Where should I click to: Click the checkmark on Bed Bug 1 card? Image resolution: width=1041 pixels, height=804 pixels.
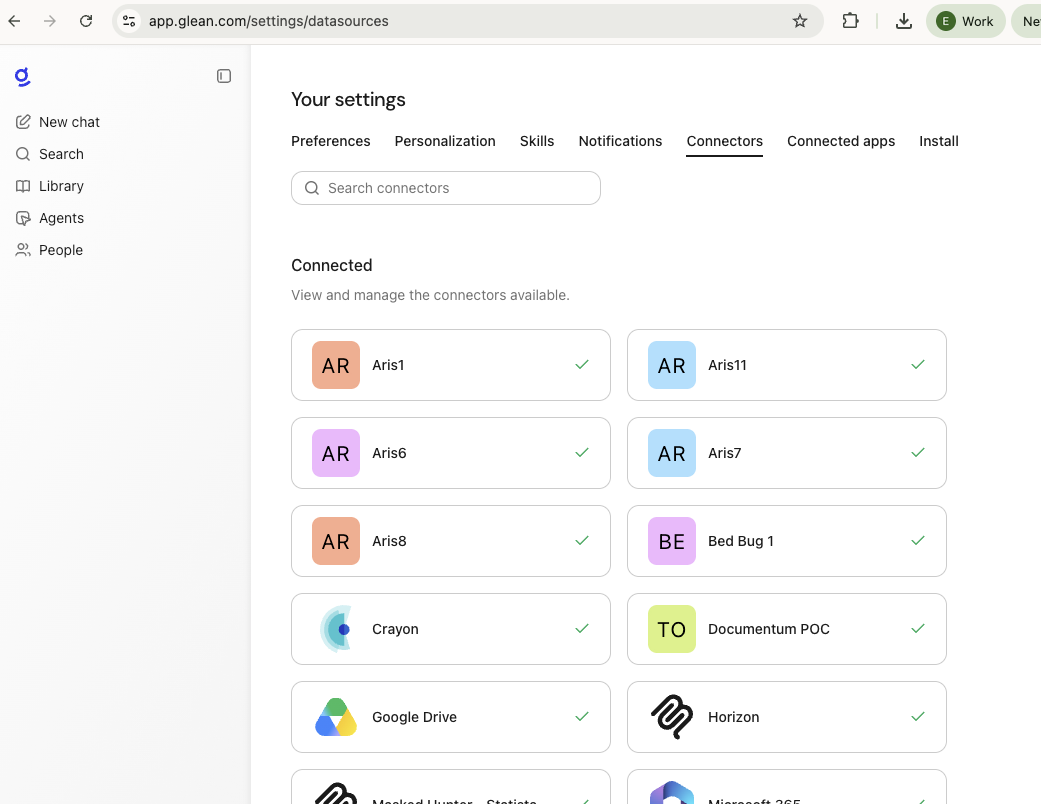(x=918, y=540)
